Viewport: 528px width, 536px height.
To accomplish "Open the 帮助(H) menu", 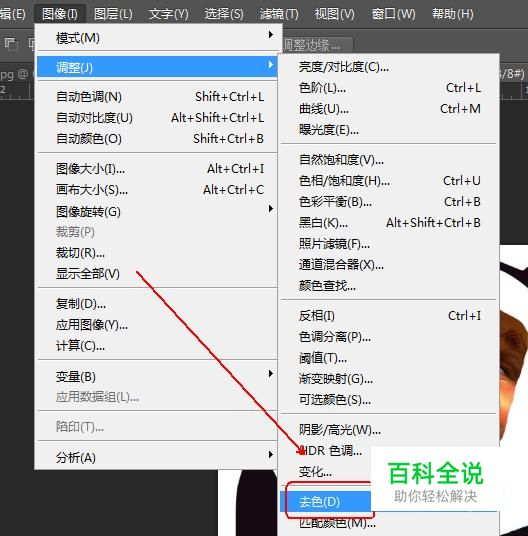I will (x=452, y=14).
